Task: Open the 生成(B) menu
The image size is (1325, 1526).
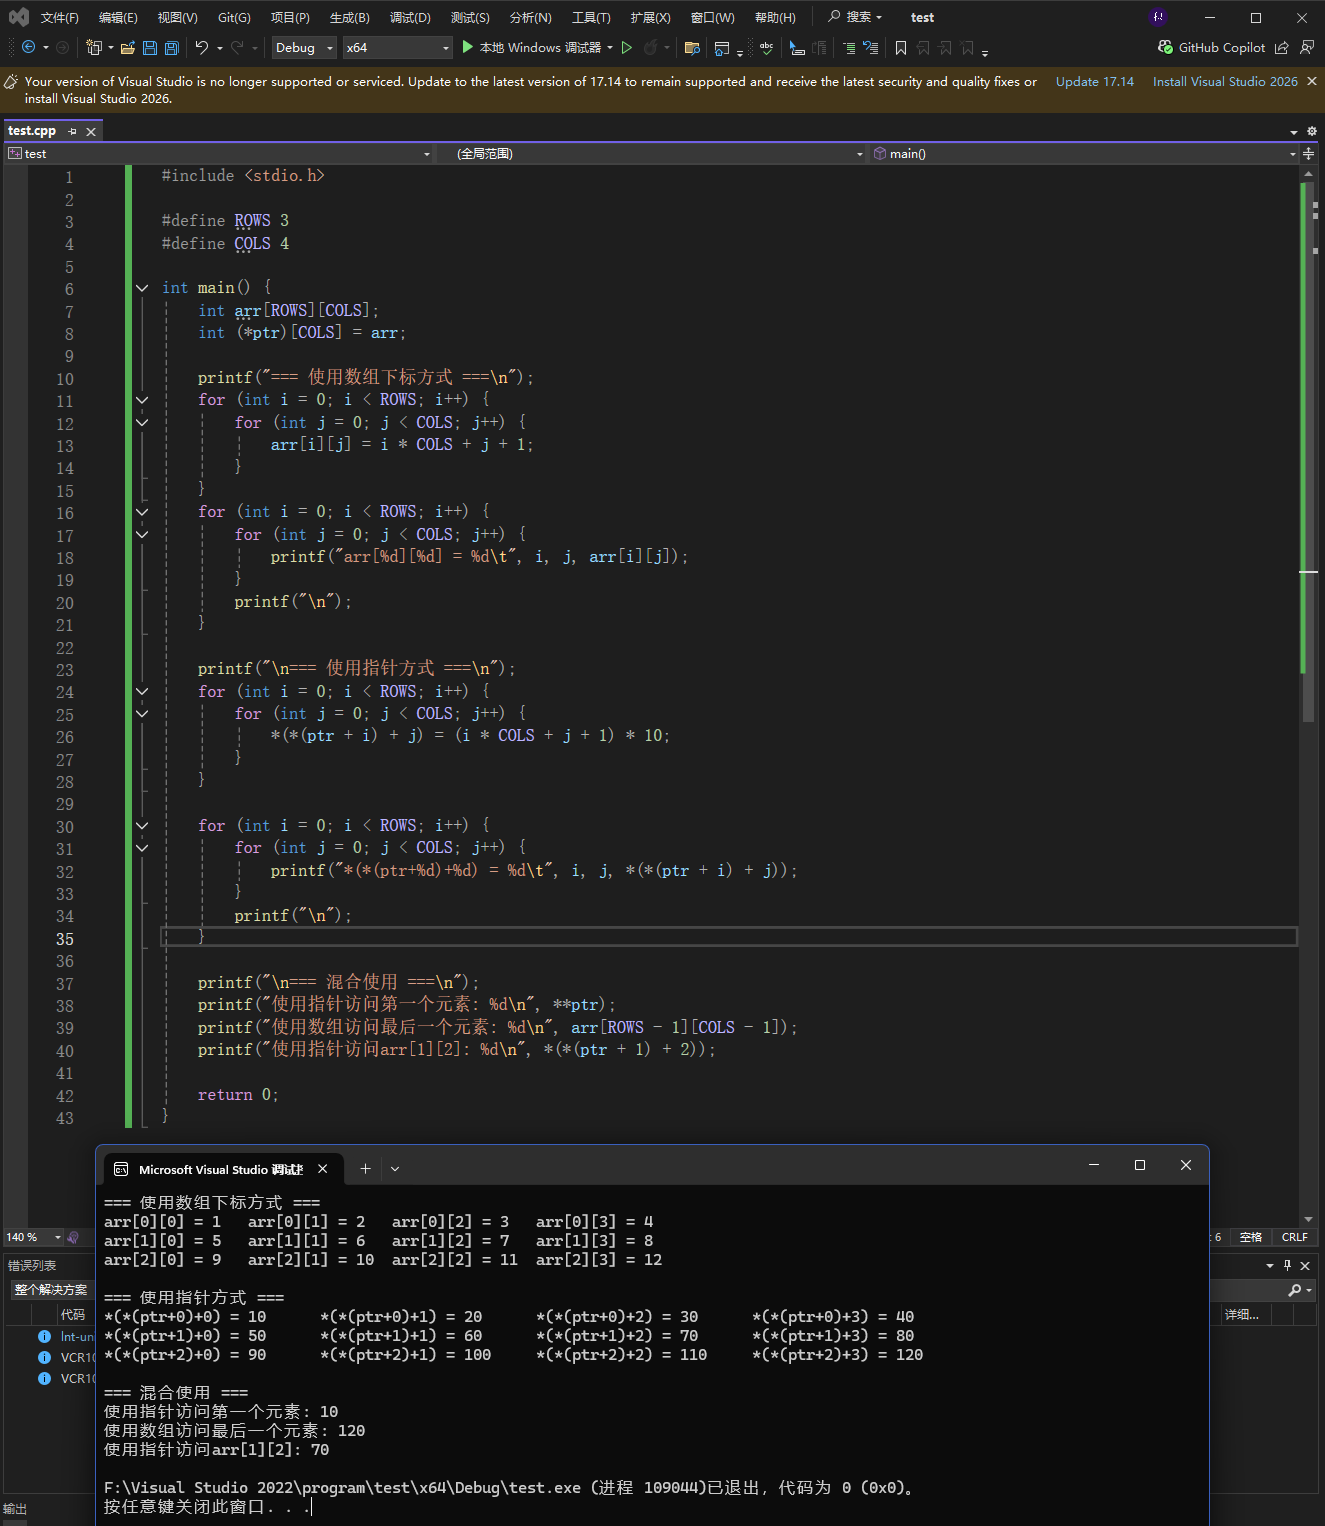Action: click(349, 17)
